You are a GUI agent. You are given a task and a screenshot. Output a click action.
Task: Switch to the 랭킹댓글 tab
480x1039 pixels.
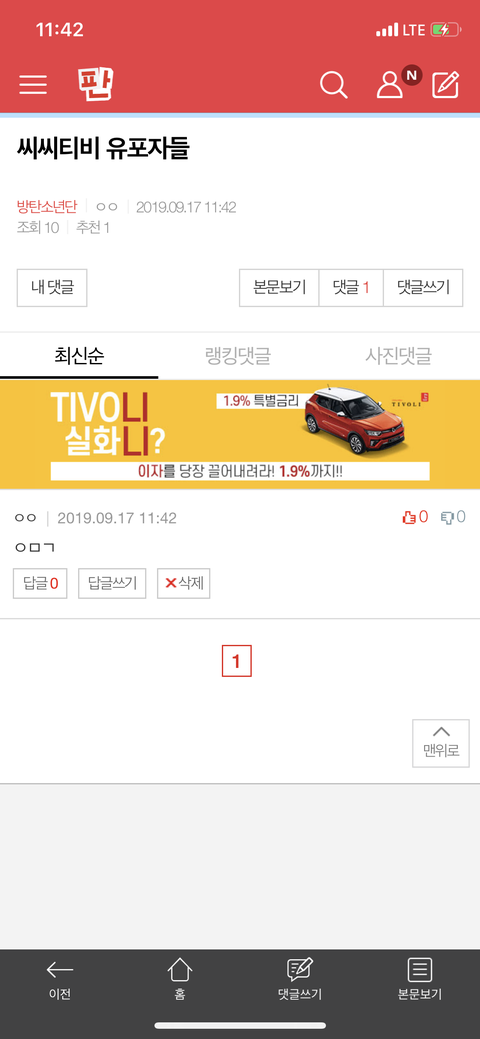238,356
